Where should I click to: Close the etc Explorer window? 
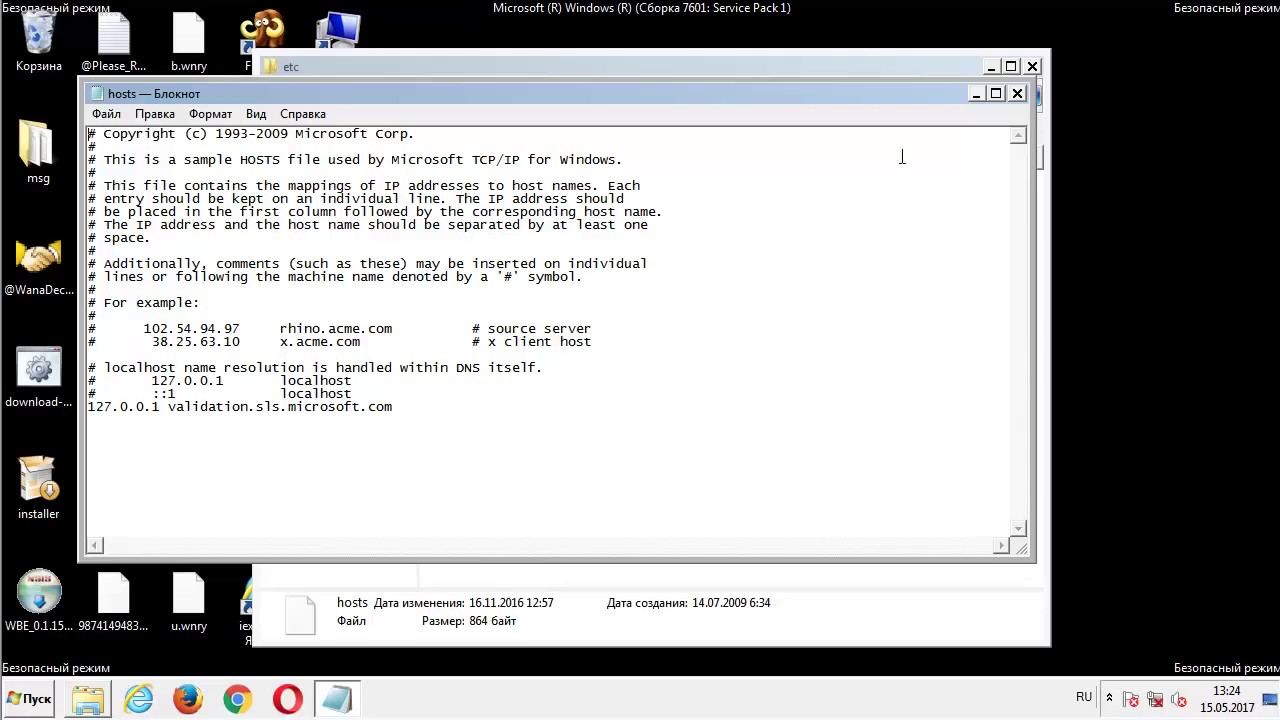(1033, 67)
